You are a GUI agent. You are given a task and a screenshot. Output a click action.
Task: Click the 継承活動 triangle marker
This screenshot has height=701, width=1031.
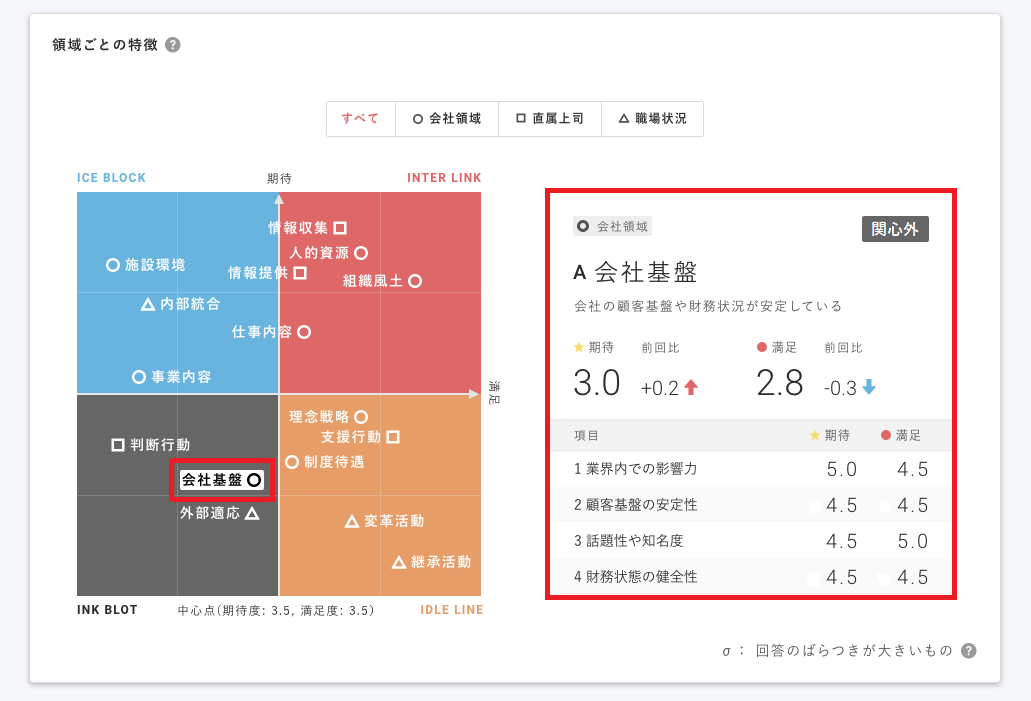[399, 562]
